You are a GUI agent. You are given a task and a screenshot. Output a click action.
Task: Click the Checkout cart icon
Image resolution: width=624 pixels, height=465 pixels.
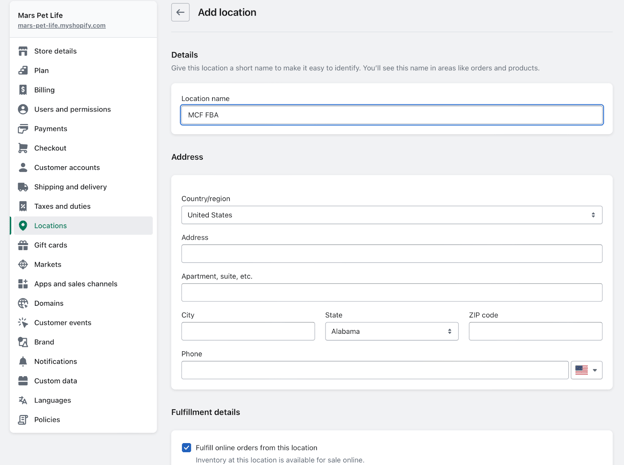pyautogui.click(x=23, y=148)
